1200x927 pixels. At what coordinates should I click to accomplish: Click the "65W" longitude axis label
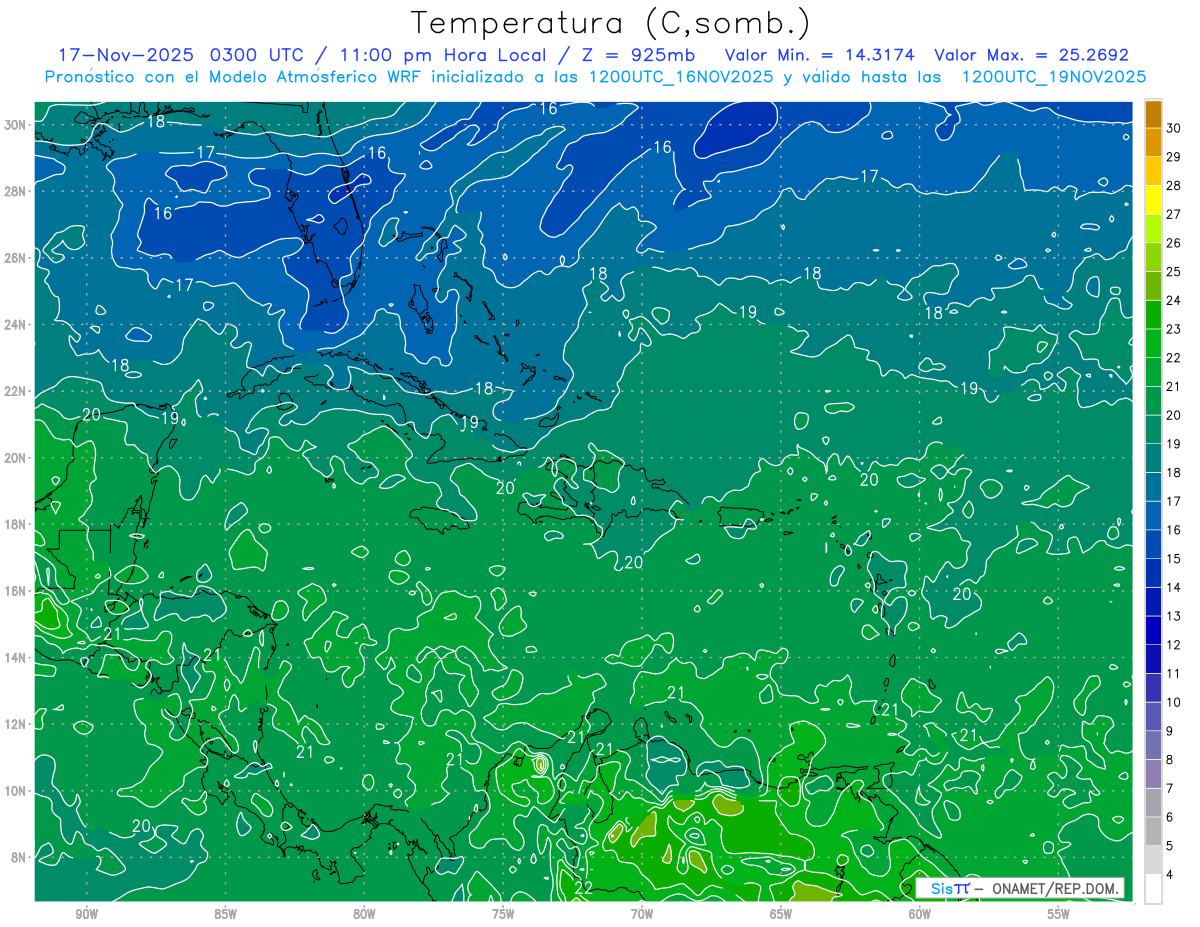[781, 914]
